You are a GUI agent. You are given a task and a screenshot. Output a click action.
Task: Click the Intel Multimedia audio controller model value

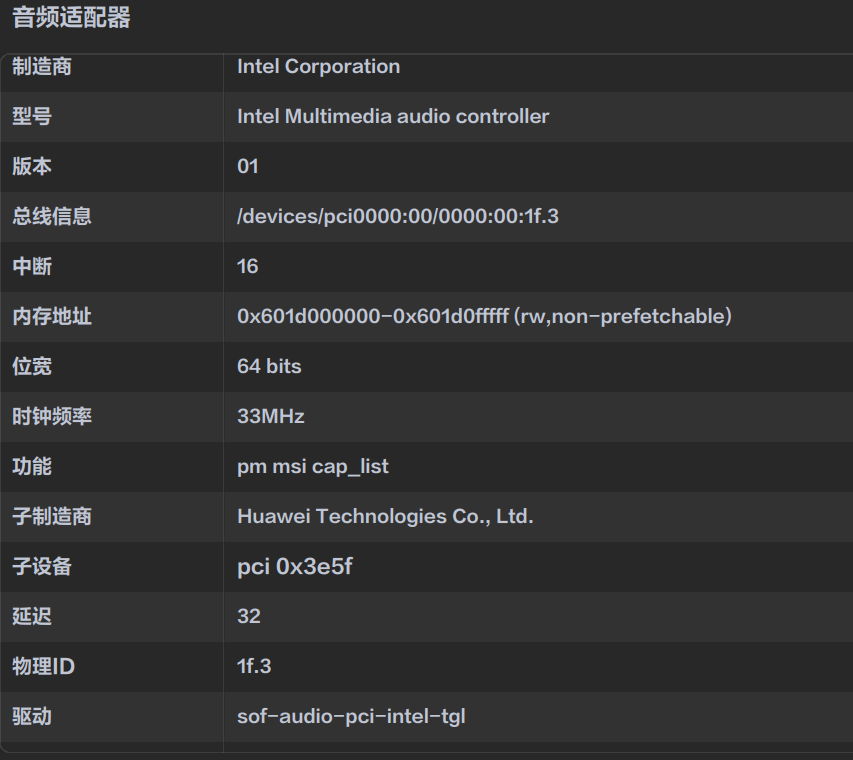pyautogui.click(x=393, y=117)
